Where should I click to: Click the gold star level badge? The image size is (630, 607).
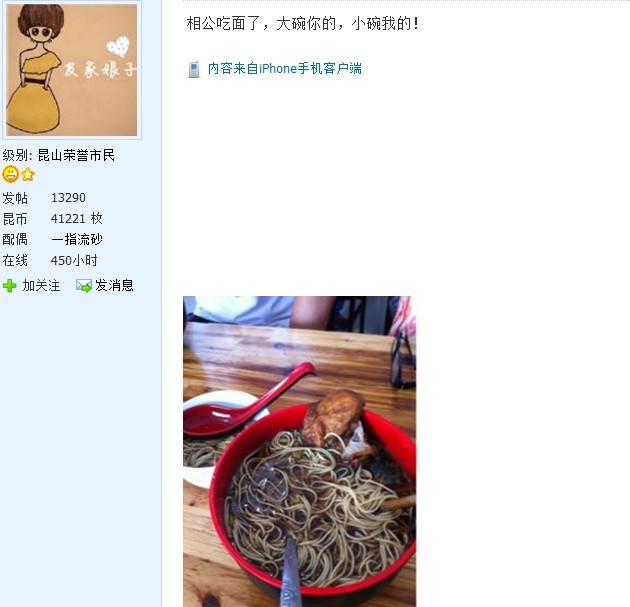tap(28, 175)
